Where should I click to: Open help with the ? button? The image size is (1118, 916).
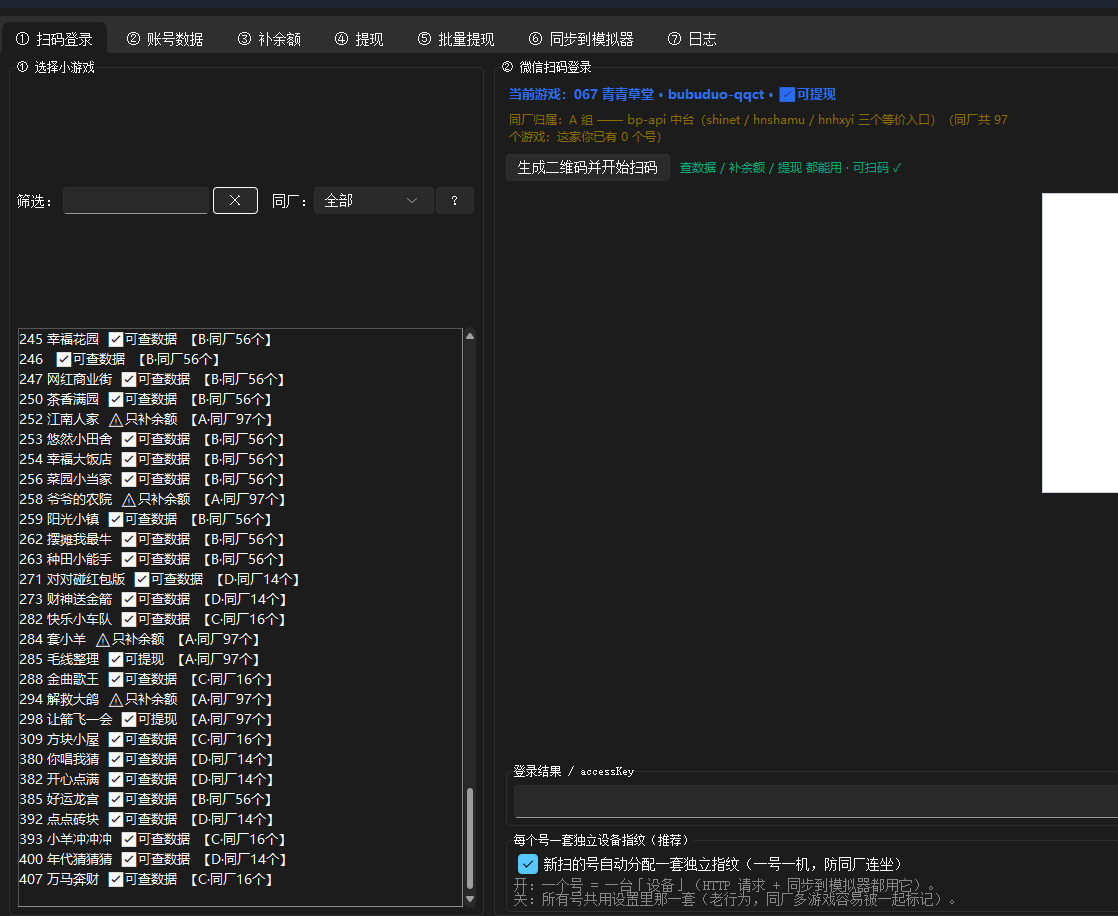pos(454,201)
